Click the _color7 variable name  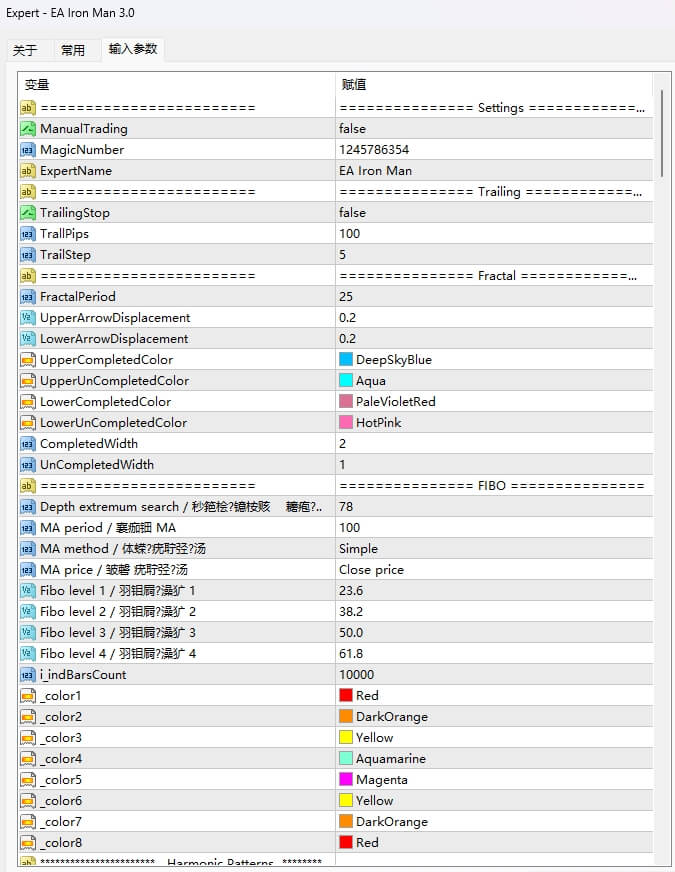point(61,822)
